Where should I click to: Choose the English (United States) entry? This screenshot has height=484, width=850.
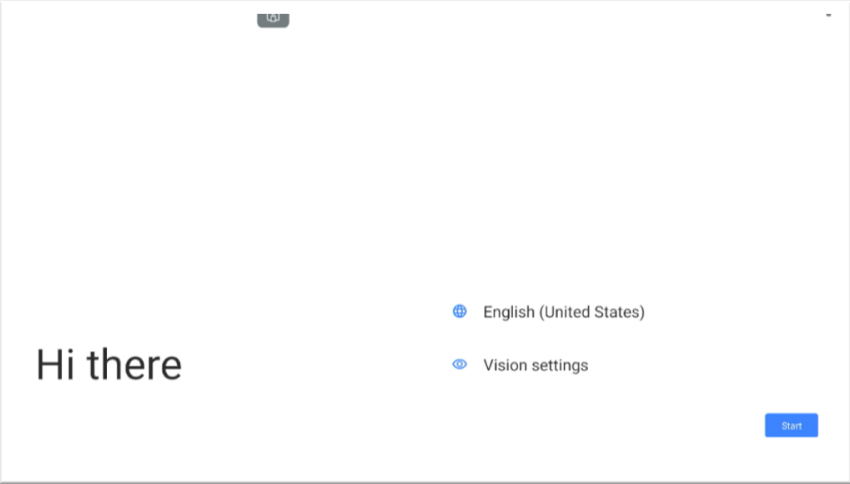[563, 312]
